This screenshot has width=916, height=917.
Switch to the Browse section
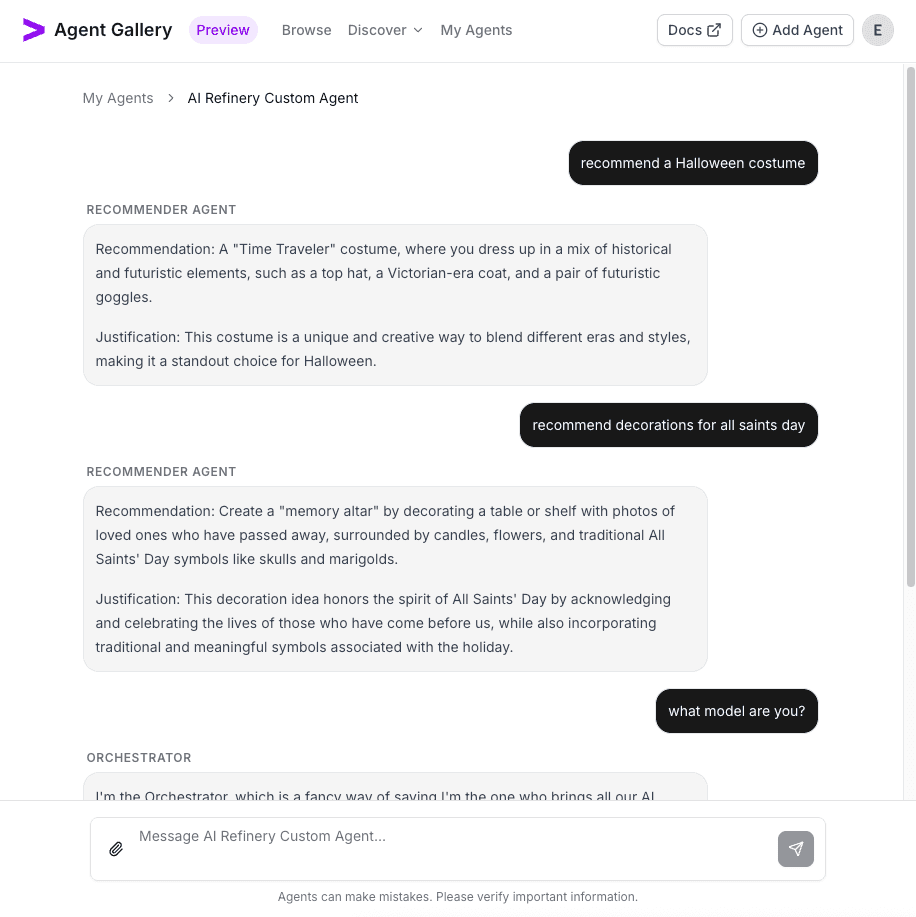point(306,30)
